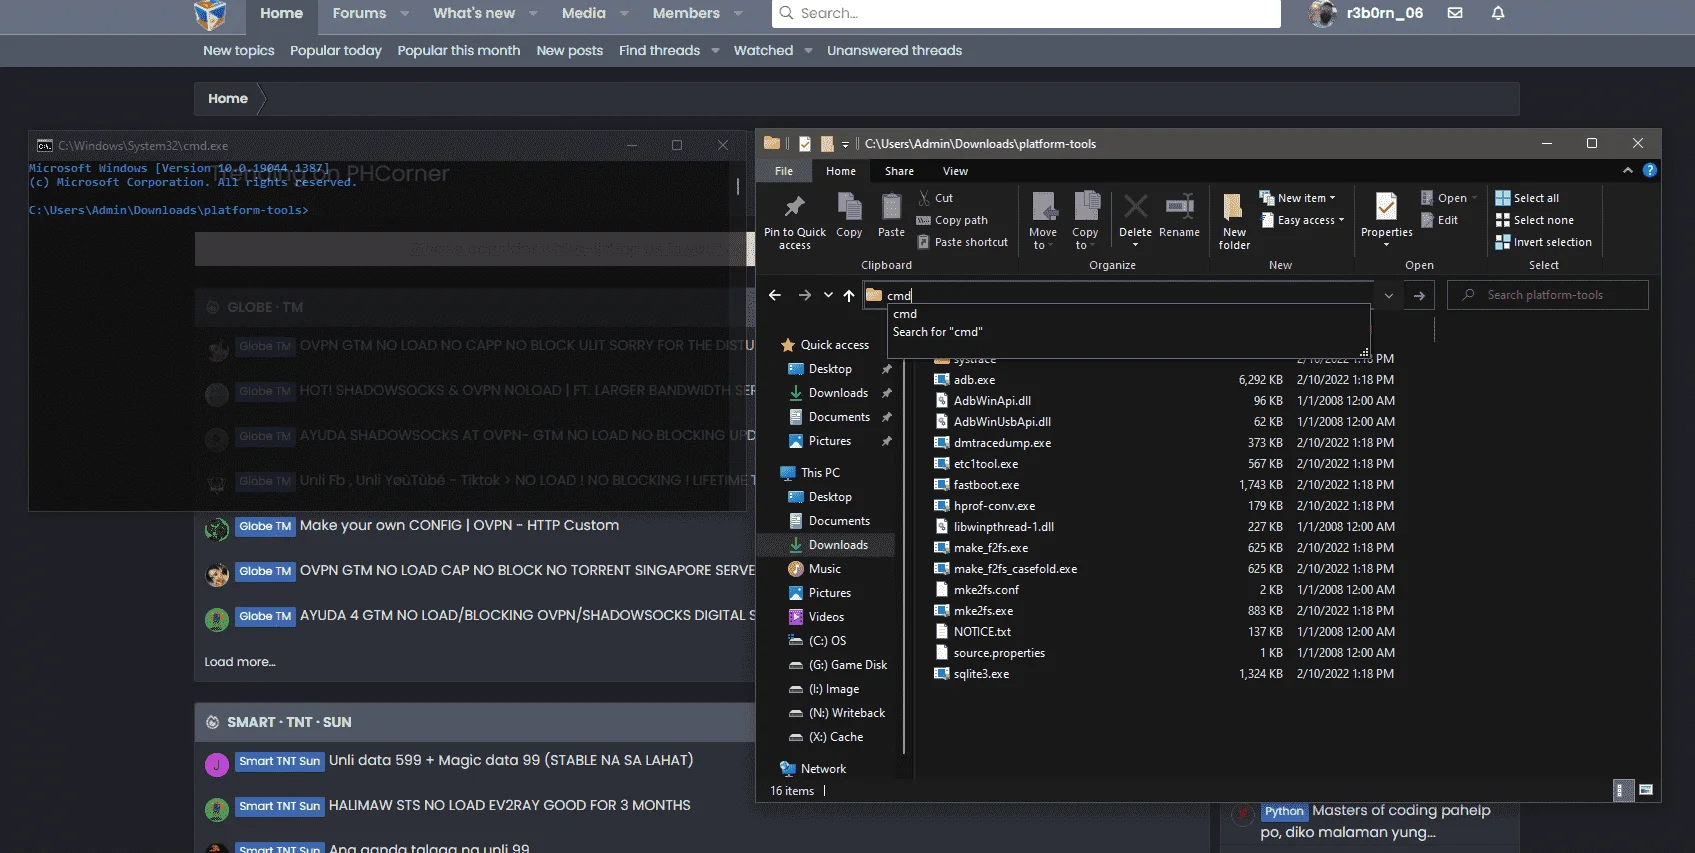
Task: Click Pin to Quick access icon
Action: coord(795,207)
